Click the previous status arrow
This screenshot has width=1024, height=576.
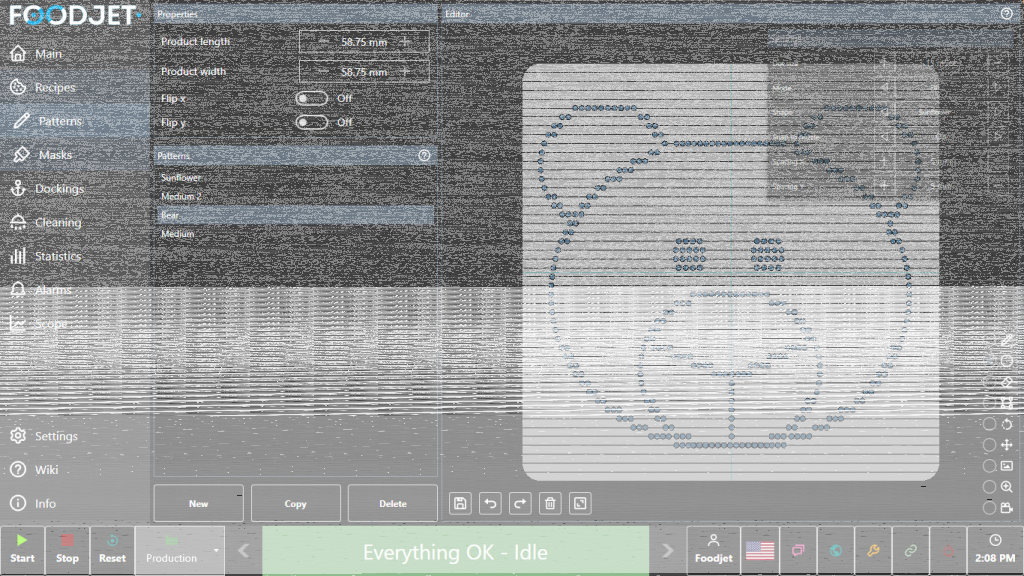pos(244,551)
